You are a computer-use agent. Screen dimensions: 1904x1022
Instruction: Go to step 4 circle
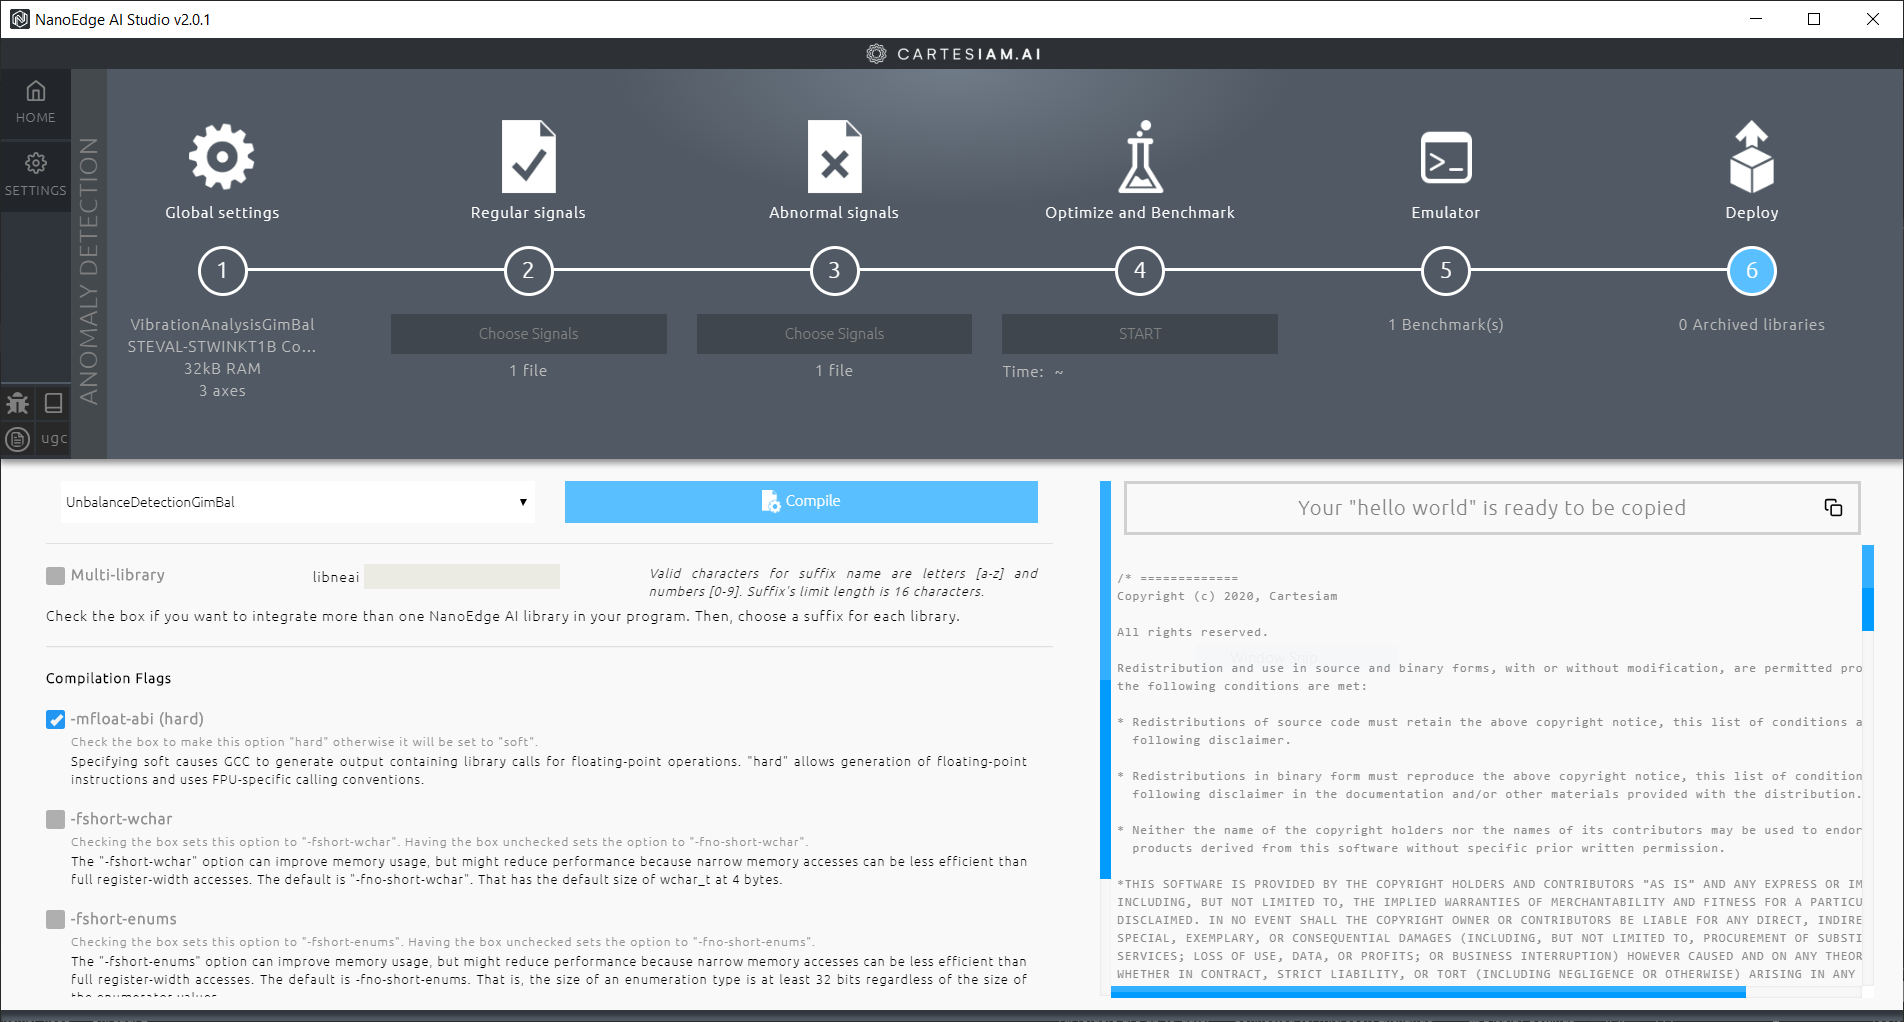(1140, 271)
